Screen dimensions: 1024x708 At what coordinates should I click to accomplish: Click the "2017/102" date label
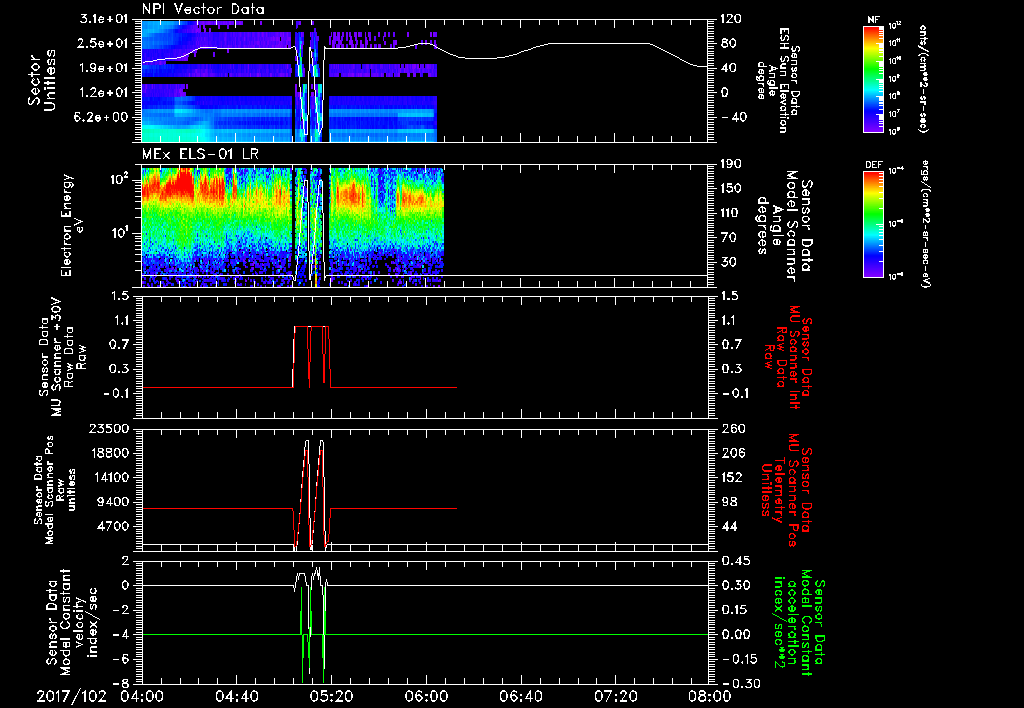click(x=71, y=696)
